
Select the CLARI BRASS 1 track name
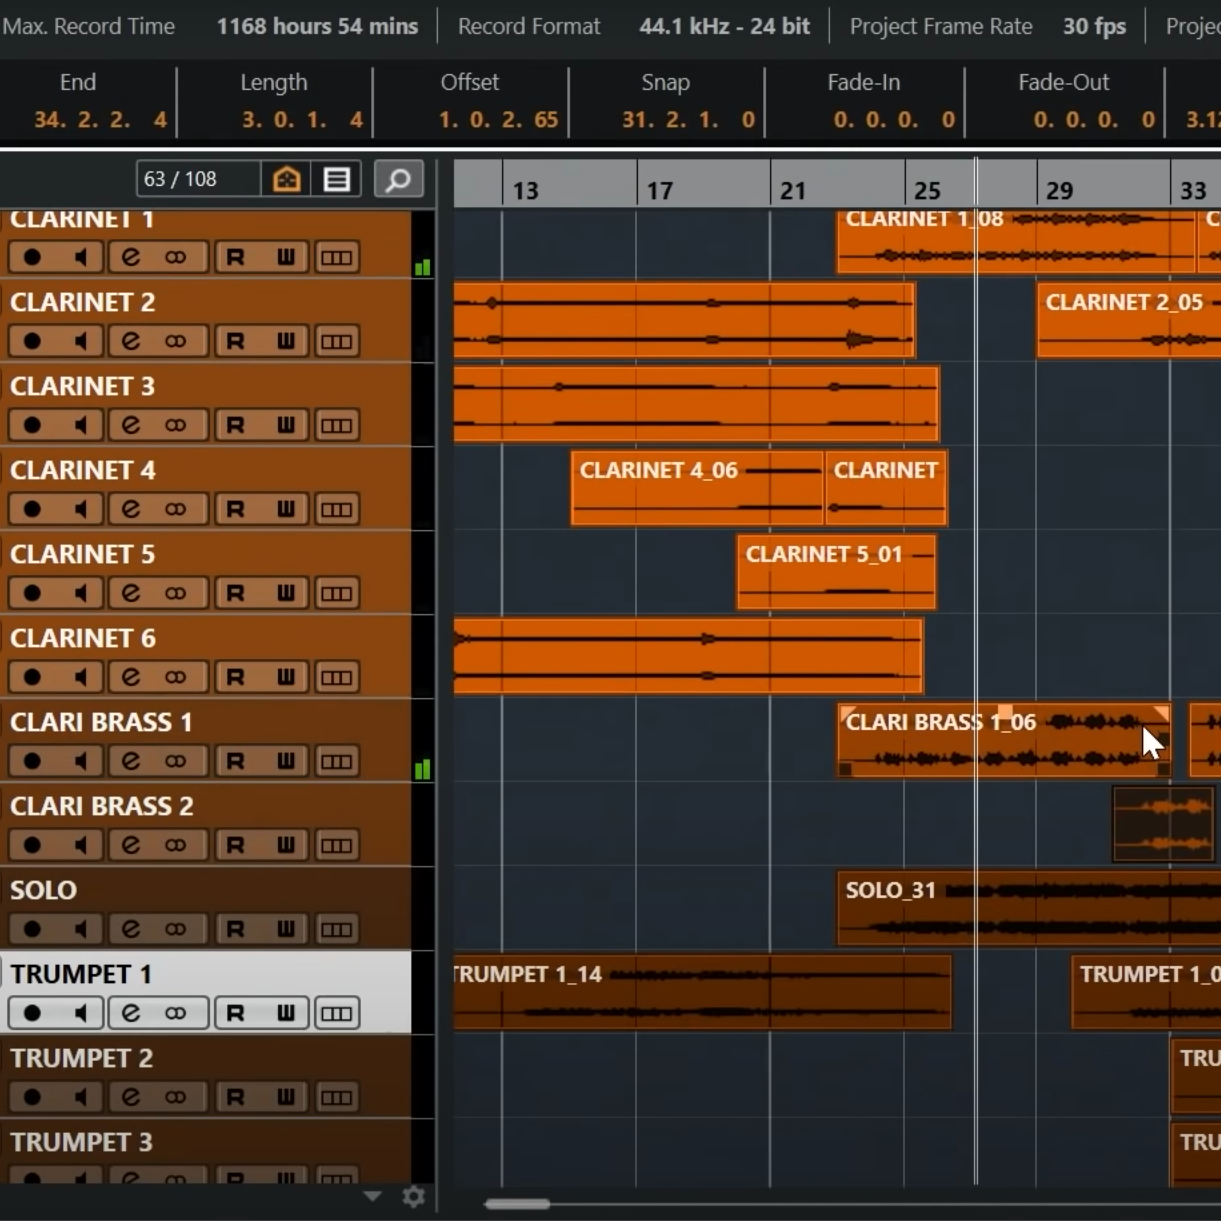pyautogui.click(x=101, y=722)
